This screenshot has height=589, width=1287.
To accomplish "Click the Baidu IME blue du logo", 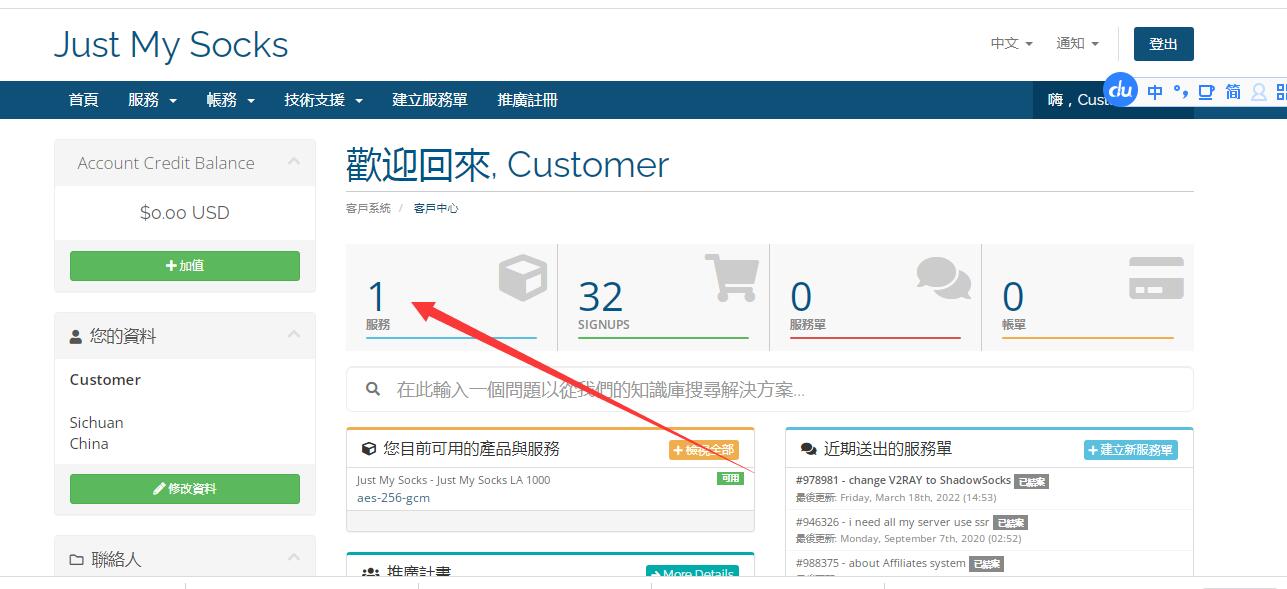I will pyautogui.click(x=1120, y=90).
